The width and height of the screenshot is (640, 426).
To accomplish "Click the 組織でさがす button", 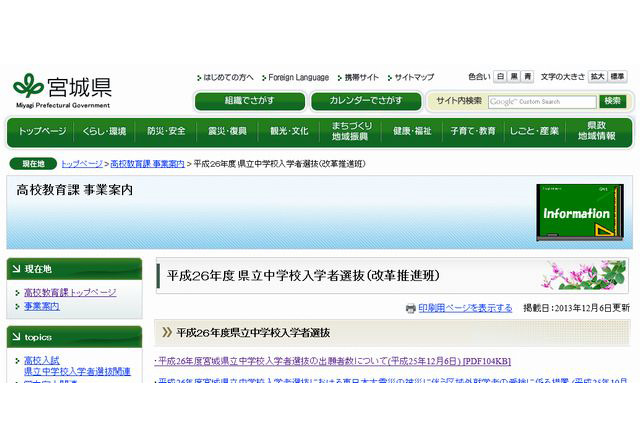I will (x=250, y=101).
